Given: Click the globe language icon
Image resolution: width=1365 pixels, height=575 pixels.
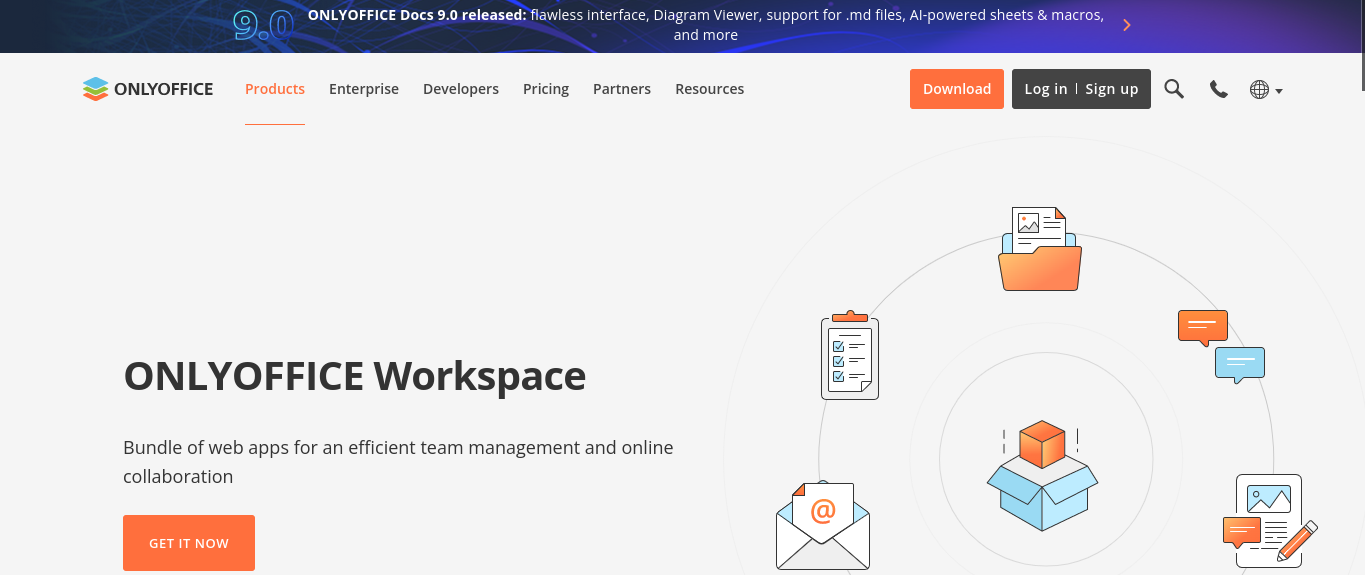Looking at the screenshot, I should (1259, 90).
